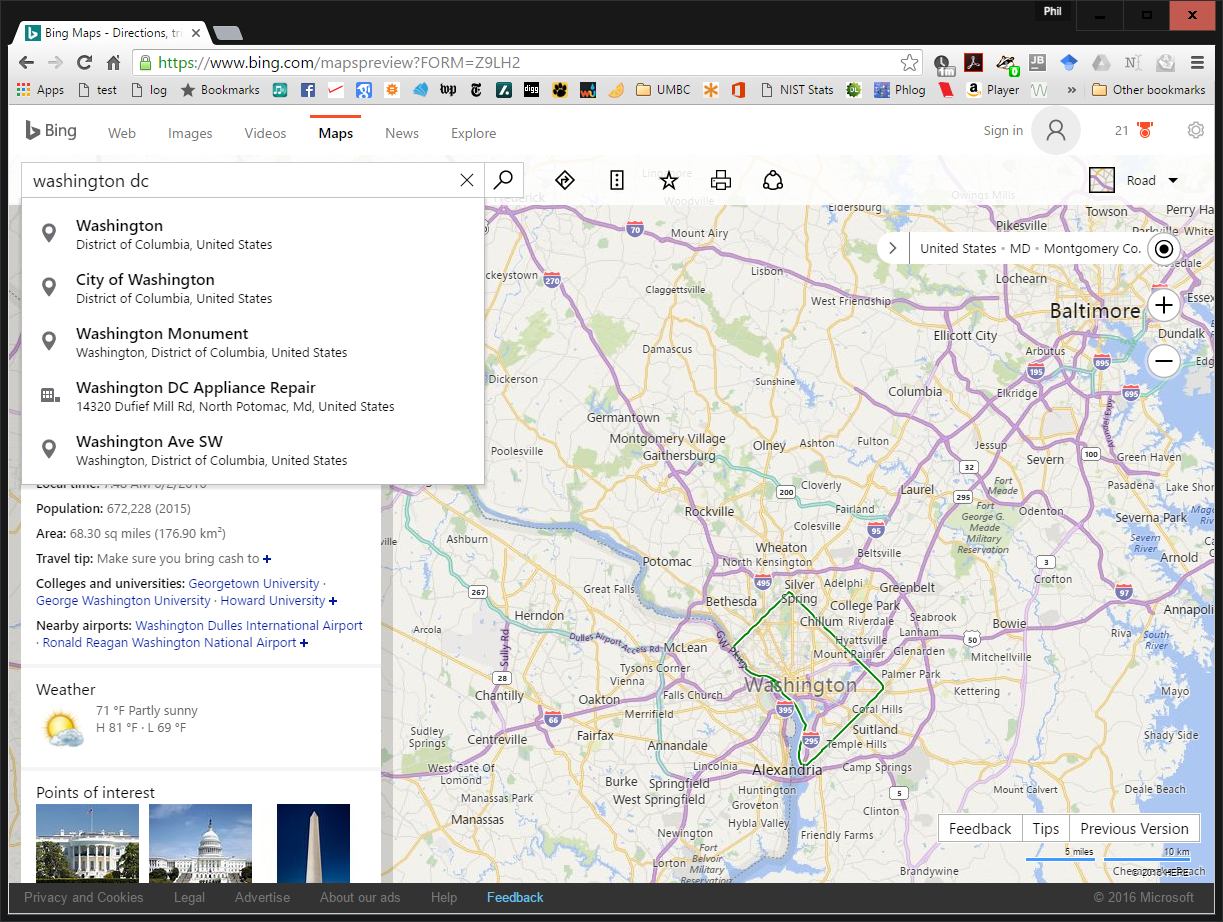Viewport: 1223px width, 922px height.
Task: Open the Explore tab
Action: tap(473, 133)
